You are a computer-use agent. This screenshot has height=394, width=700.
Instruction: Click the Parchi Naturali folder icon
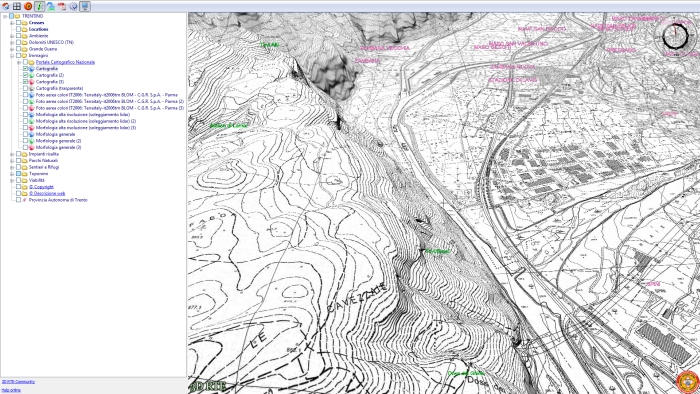click(x=25, y=161)
